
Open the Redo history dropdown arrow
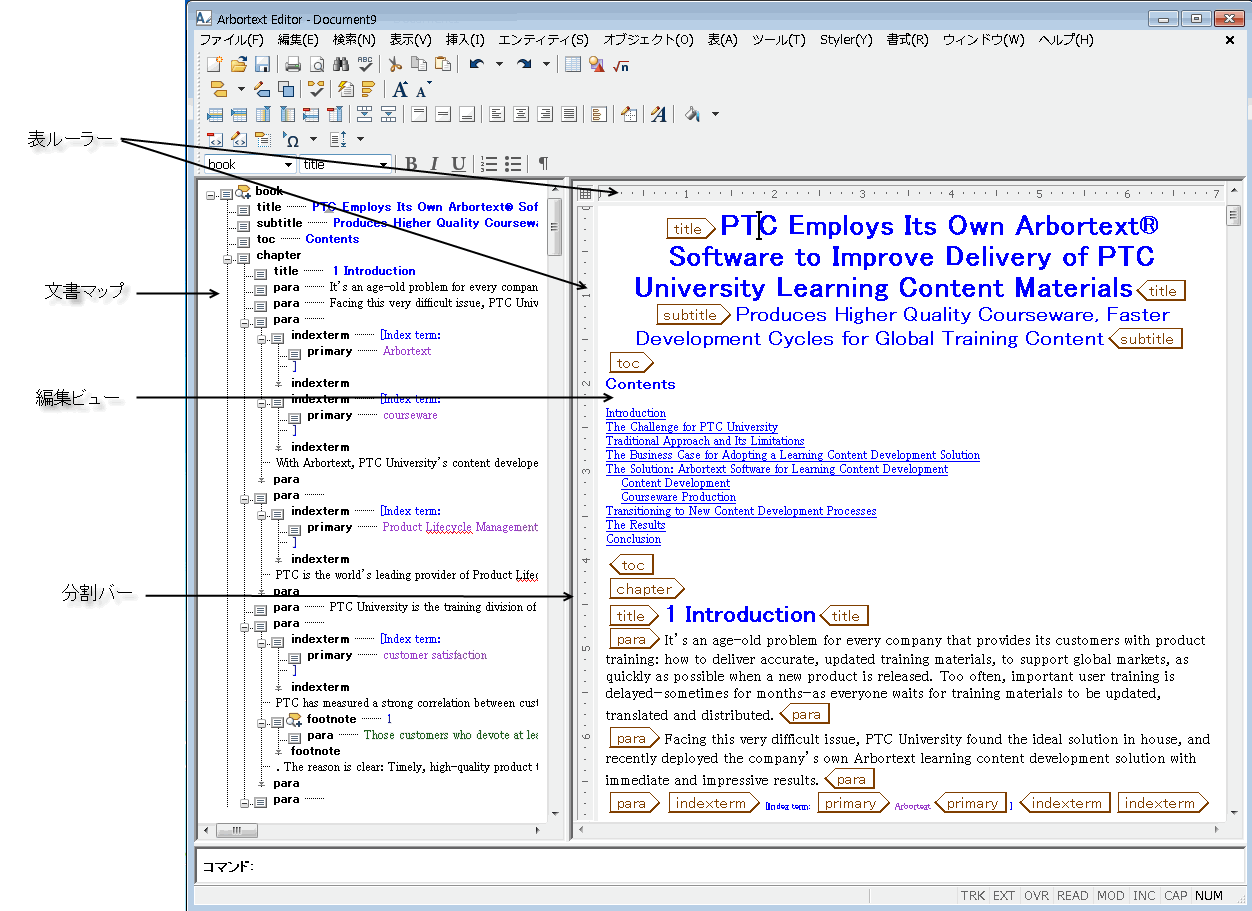pos(546,65)
